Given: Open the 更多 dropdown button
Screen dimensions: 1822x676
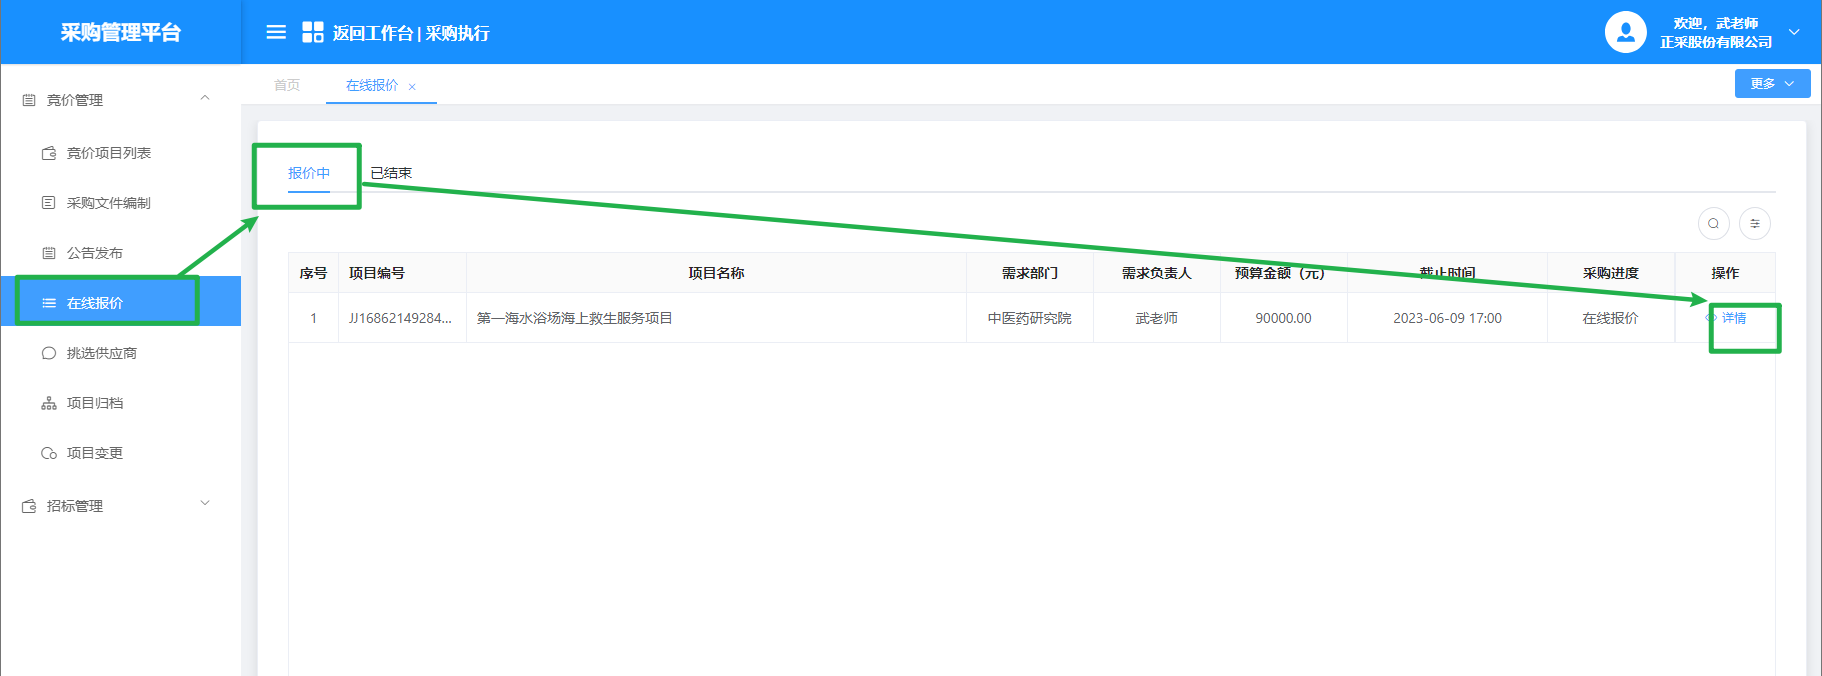Looking at the screenshot, I should click(x=1771, y=84).
